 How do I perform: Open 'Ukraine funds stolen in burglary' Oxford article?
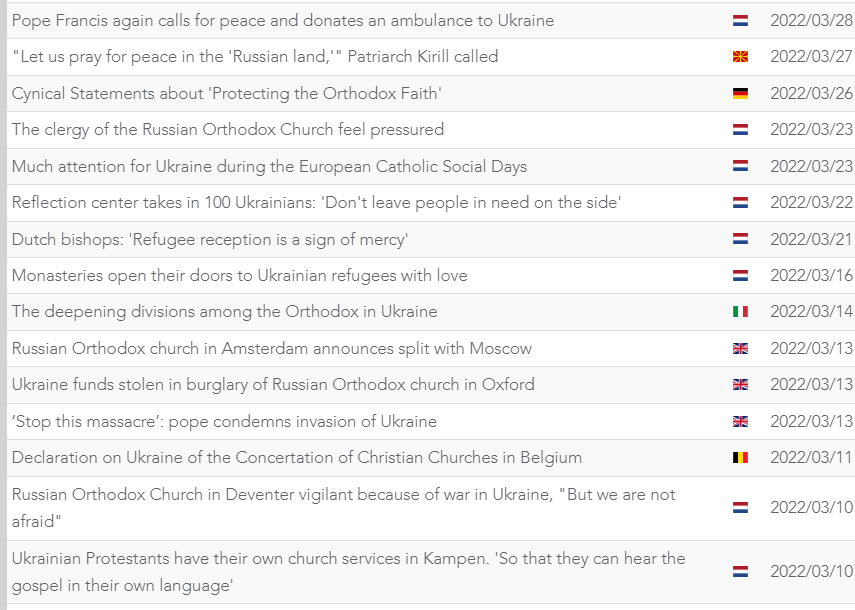tap(273, 385)
